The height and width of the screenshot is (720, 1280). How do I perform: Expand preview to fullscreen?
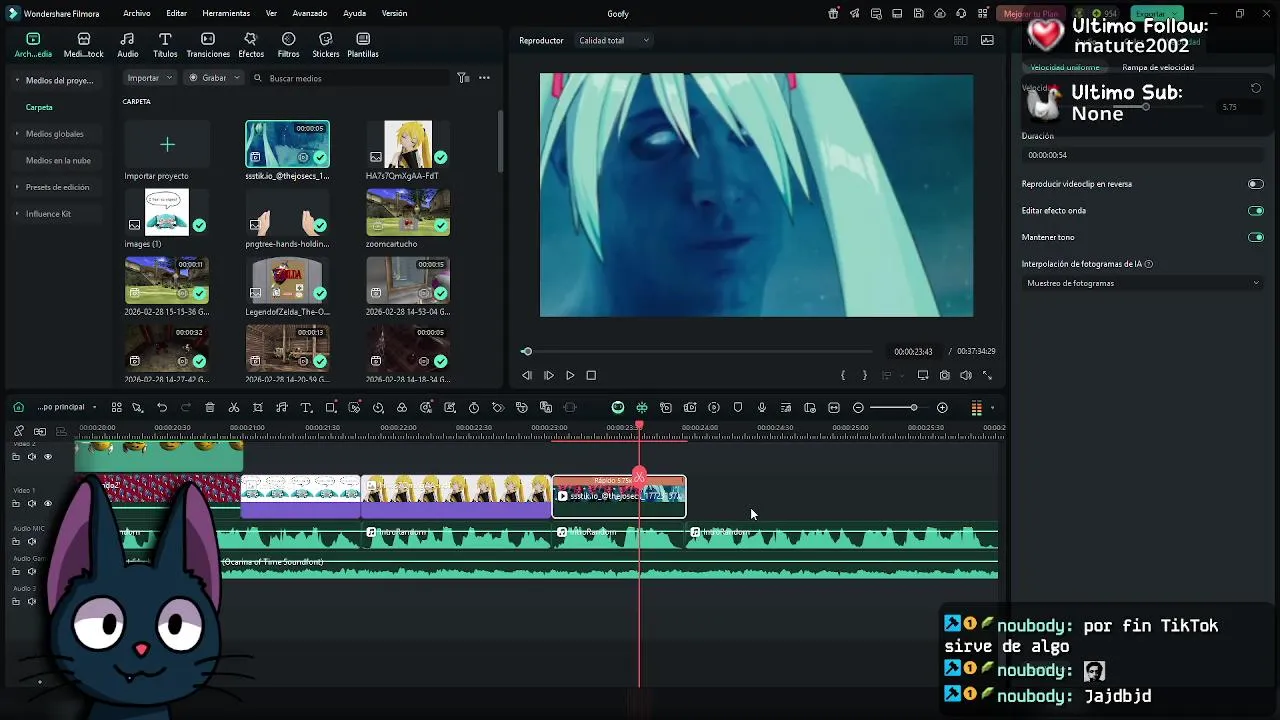click(x=988, y=376)
